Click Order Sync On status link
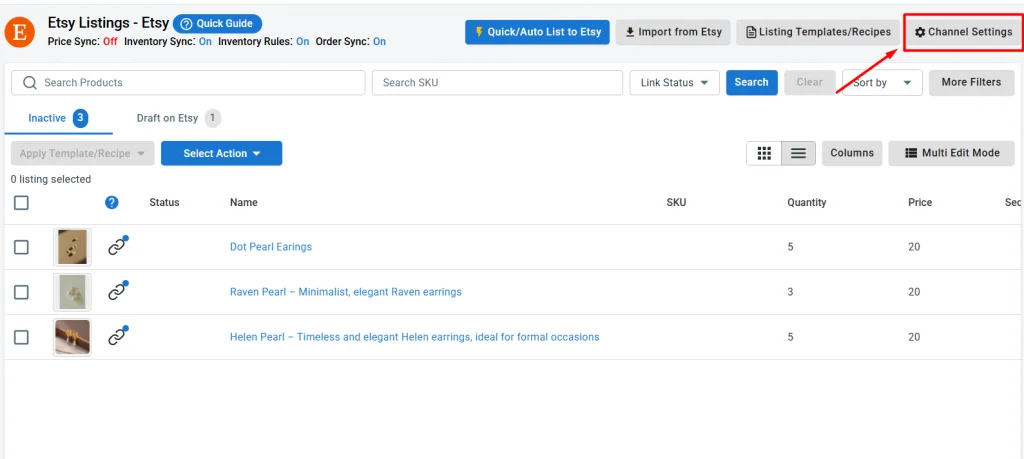This screenshot has height=459, width=1024. point(379,41)
